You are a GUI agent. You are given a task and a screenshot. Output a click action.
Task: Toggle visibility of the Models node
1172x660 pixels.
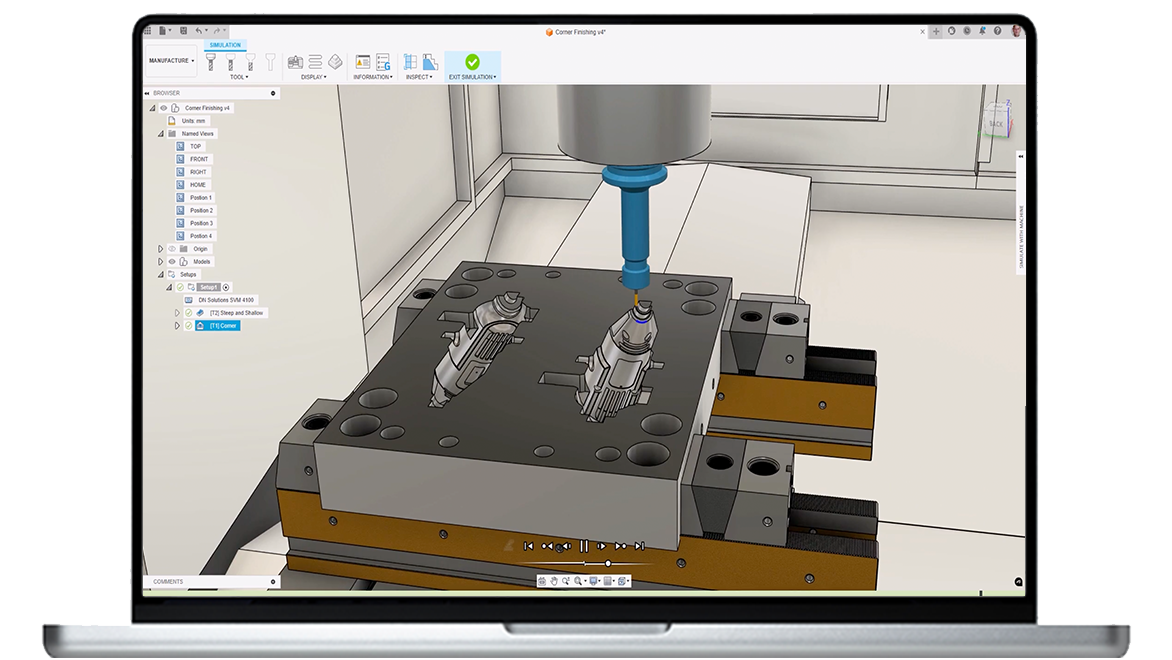(171, 262)
